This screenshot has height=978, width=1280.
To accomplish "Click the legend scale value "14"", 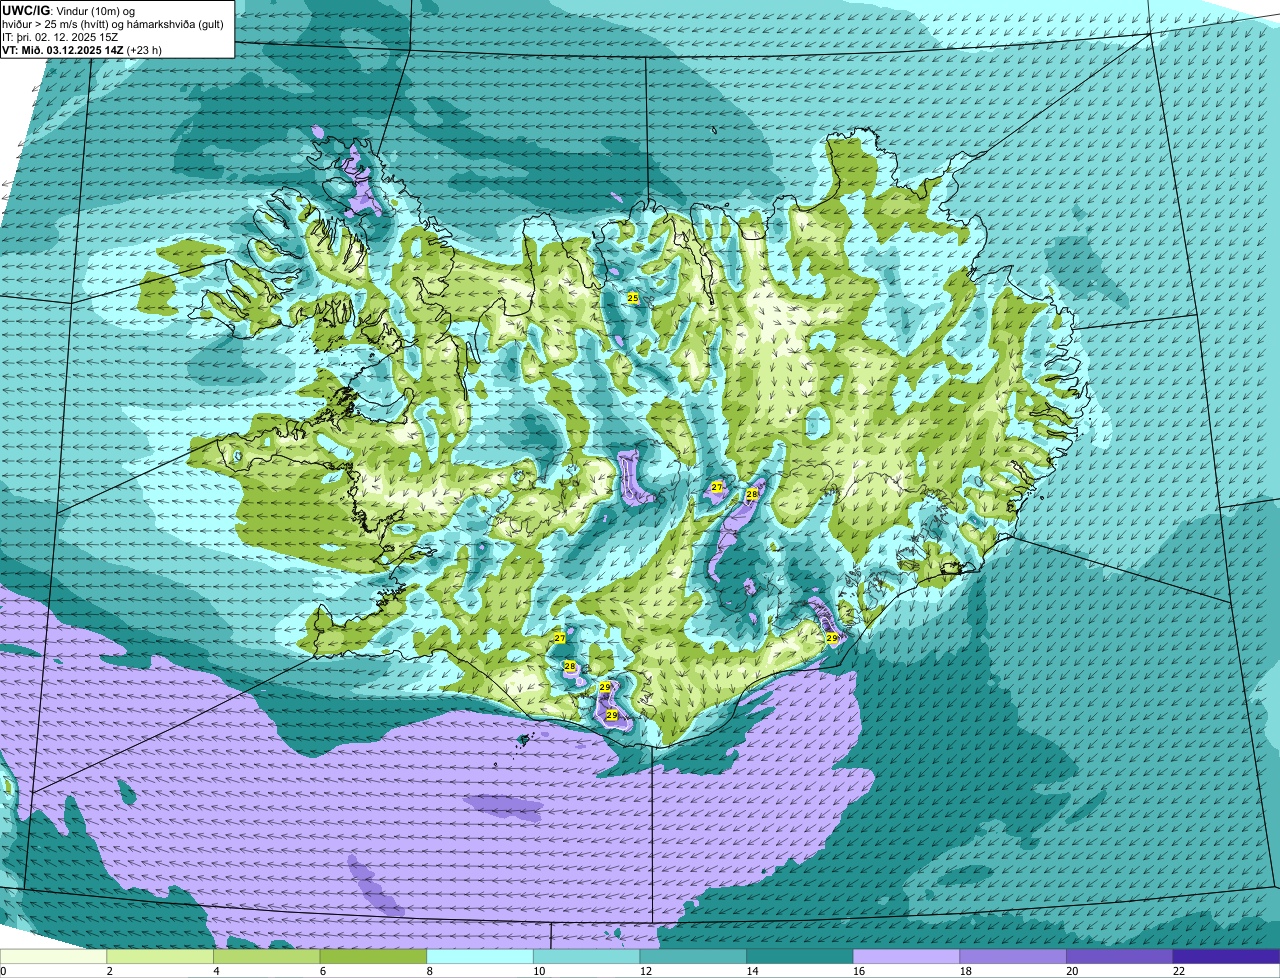I will tap(752, 971).
